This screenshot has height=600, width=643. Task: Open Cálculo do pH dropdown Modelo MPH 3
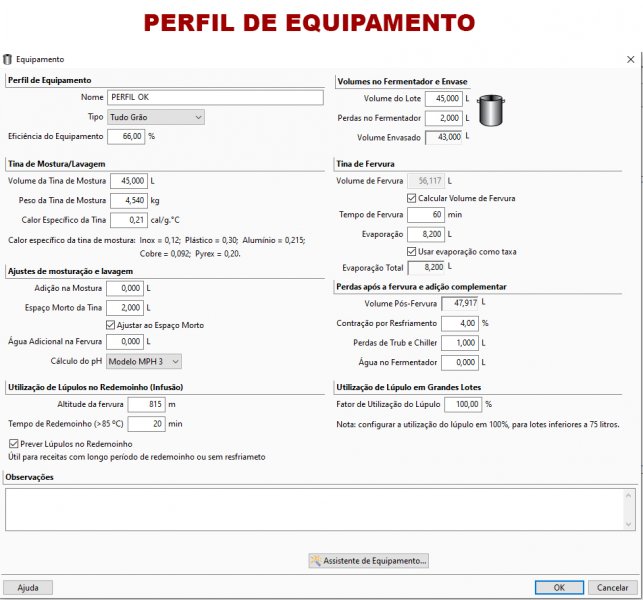(x=144, y=362)
